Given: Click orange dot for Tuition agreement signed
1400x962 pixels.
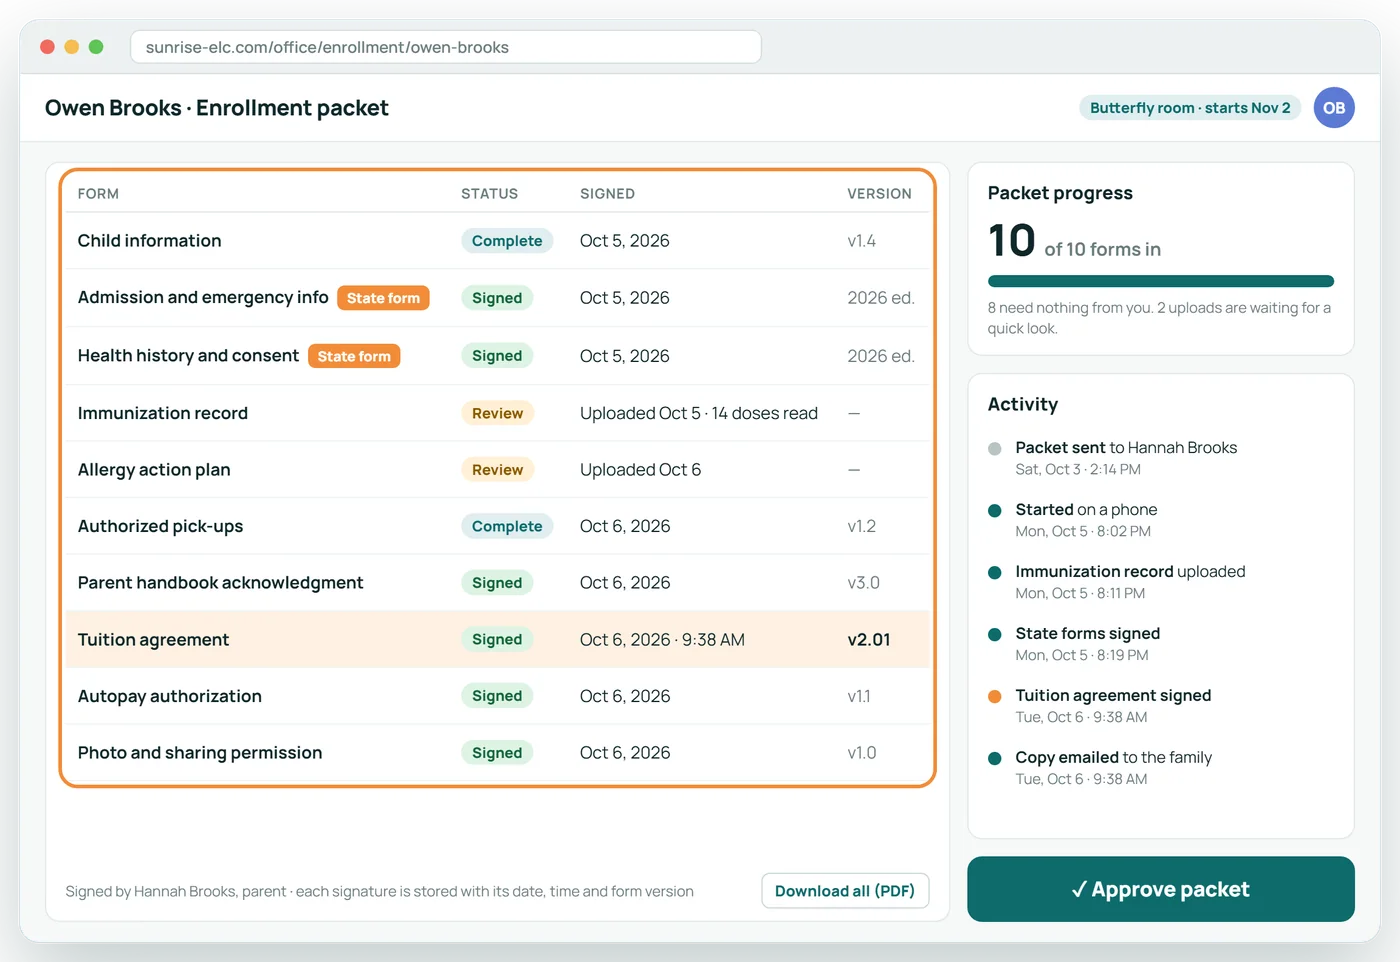Looking at the screenshot, I should [994, 696].
